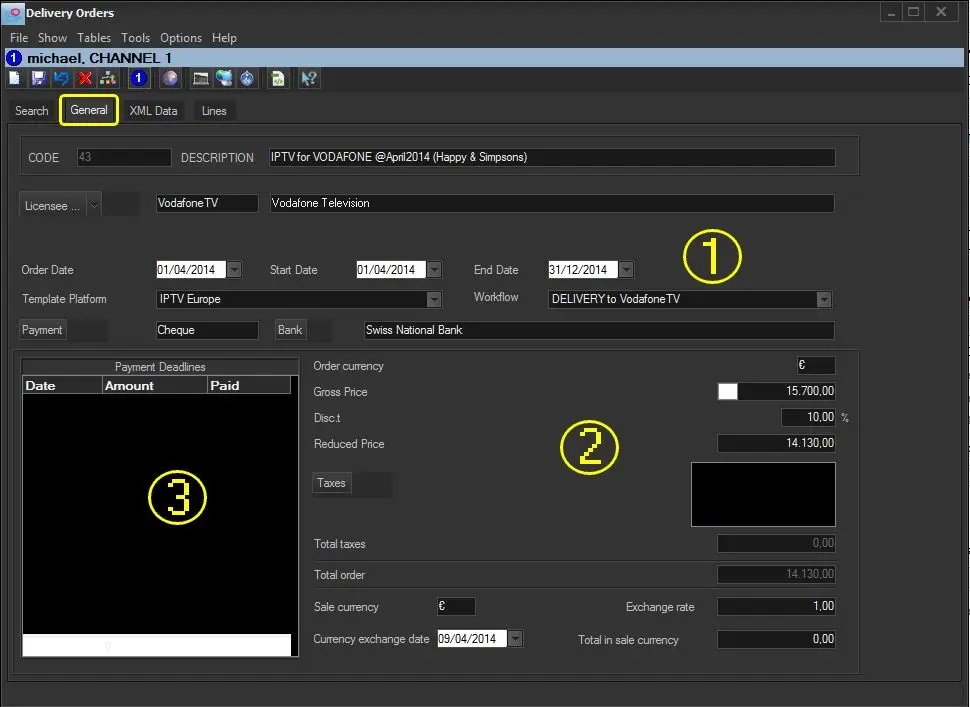Switch to the Lines tab

click(x=214, y=111)
